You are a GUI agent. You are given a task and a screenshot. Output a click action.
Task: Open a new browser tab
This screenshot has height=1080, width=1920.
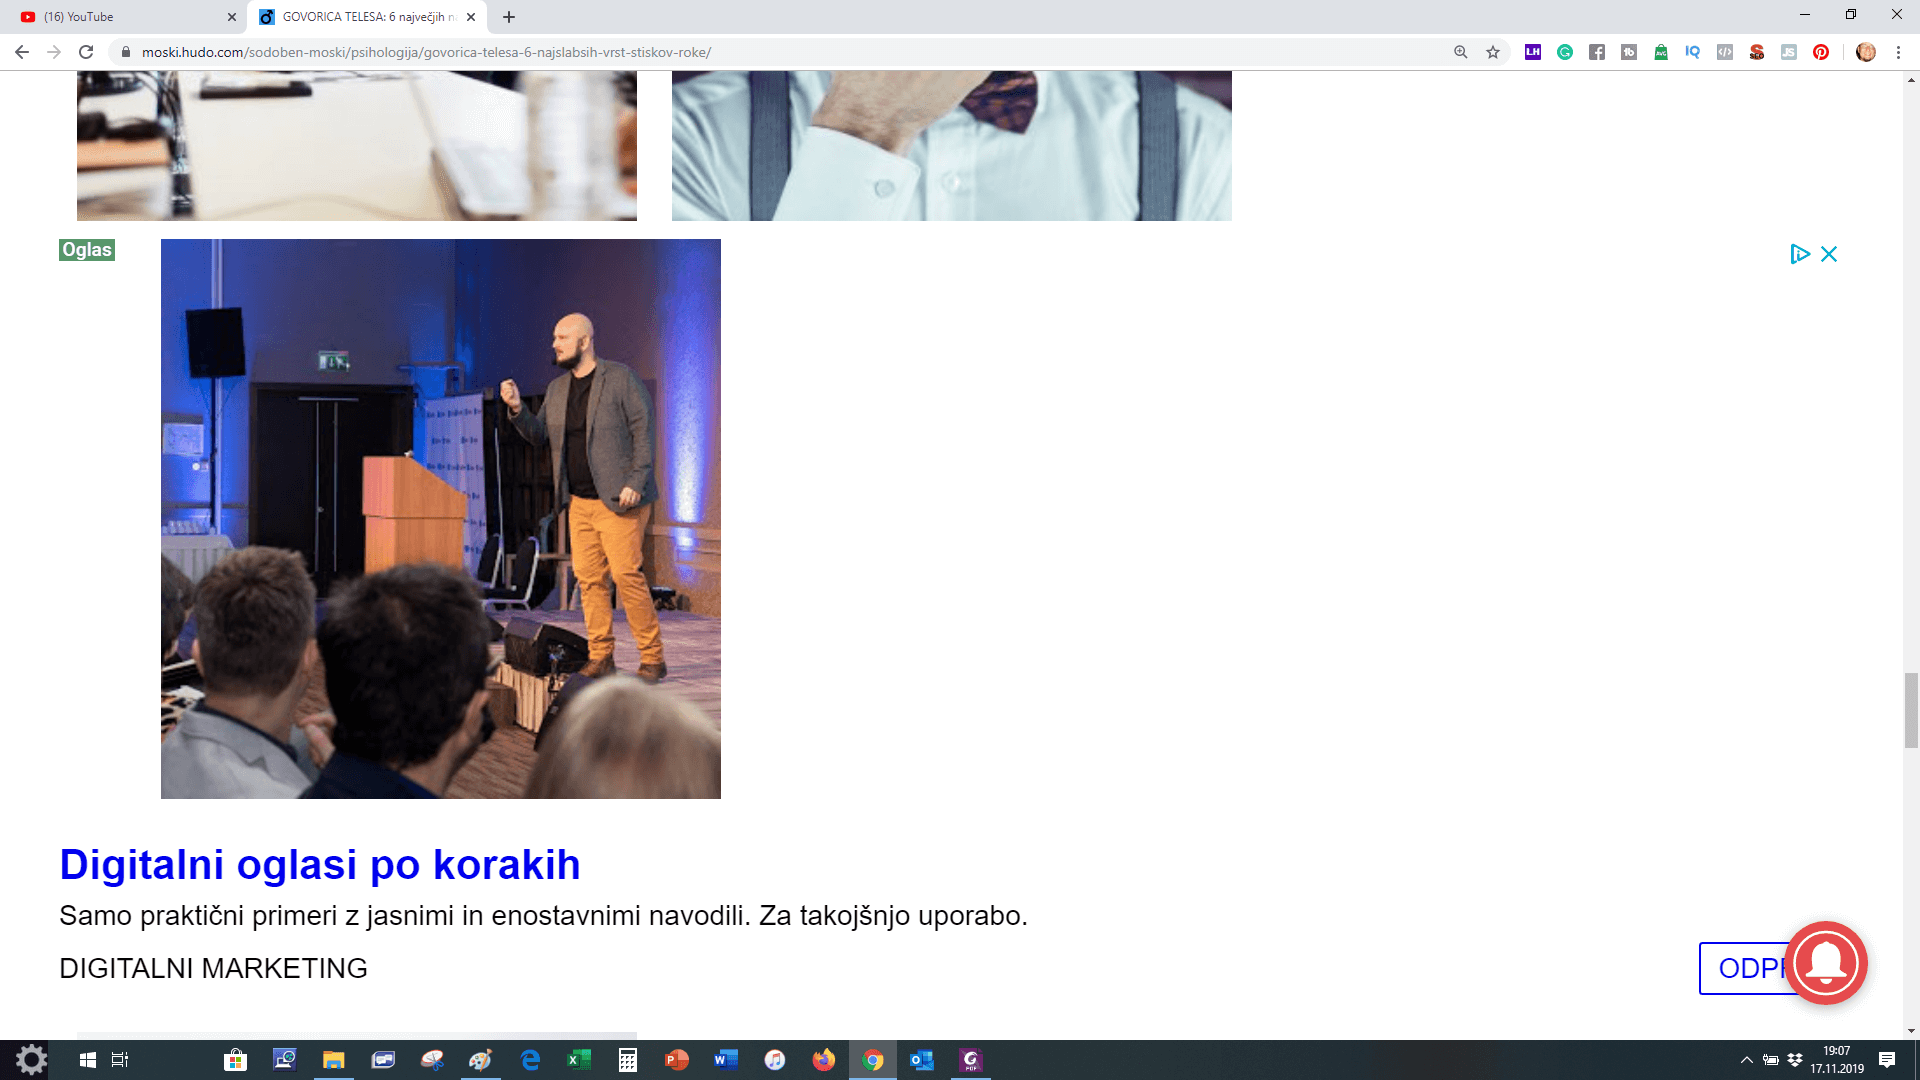[509, 17]
